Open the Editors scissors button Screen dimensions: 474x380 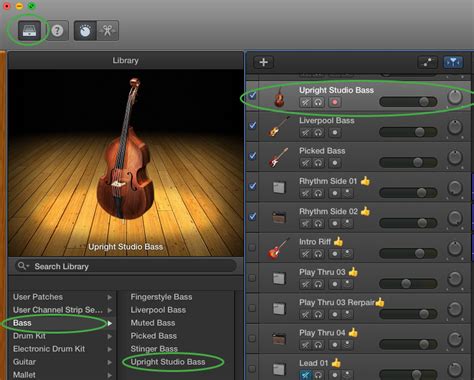(107, 31)
